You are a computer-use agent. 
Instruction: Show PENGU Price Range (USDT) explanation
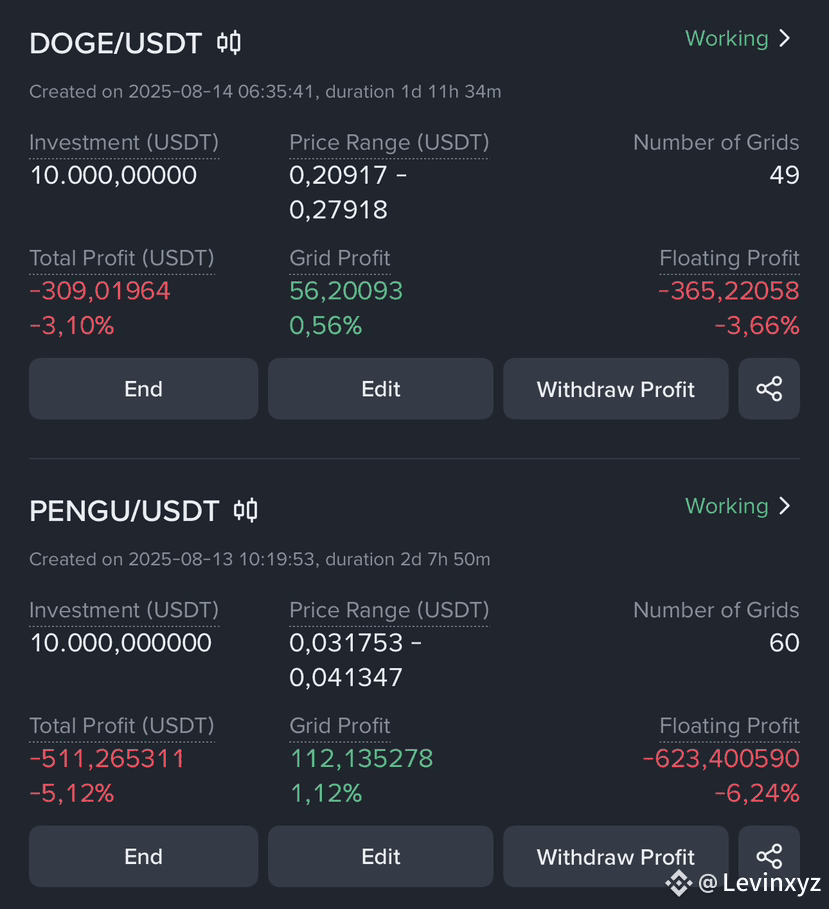click(389, 610)
